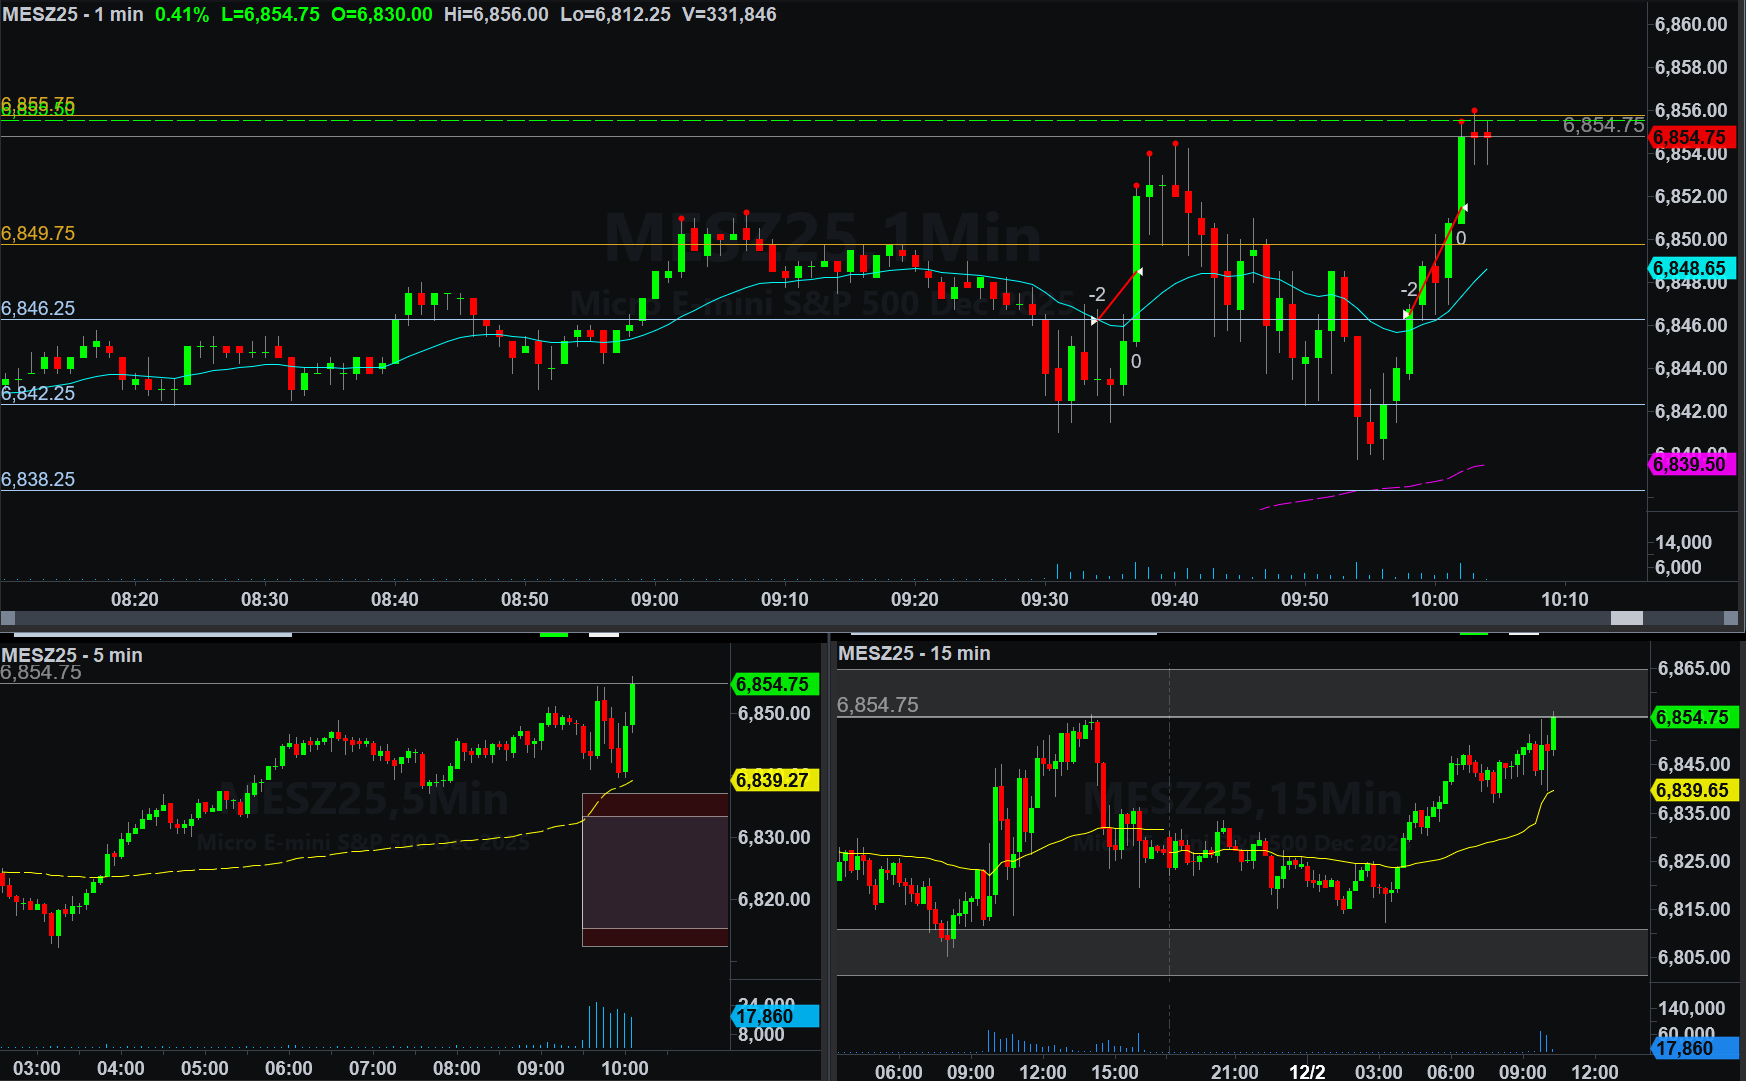Click the horizontal scrollbar thumb on the 1 min chart
This screenshot has width=1746, height=1081.
(x=1626, y=618)
